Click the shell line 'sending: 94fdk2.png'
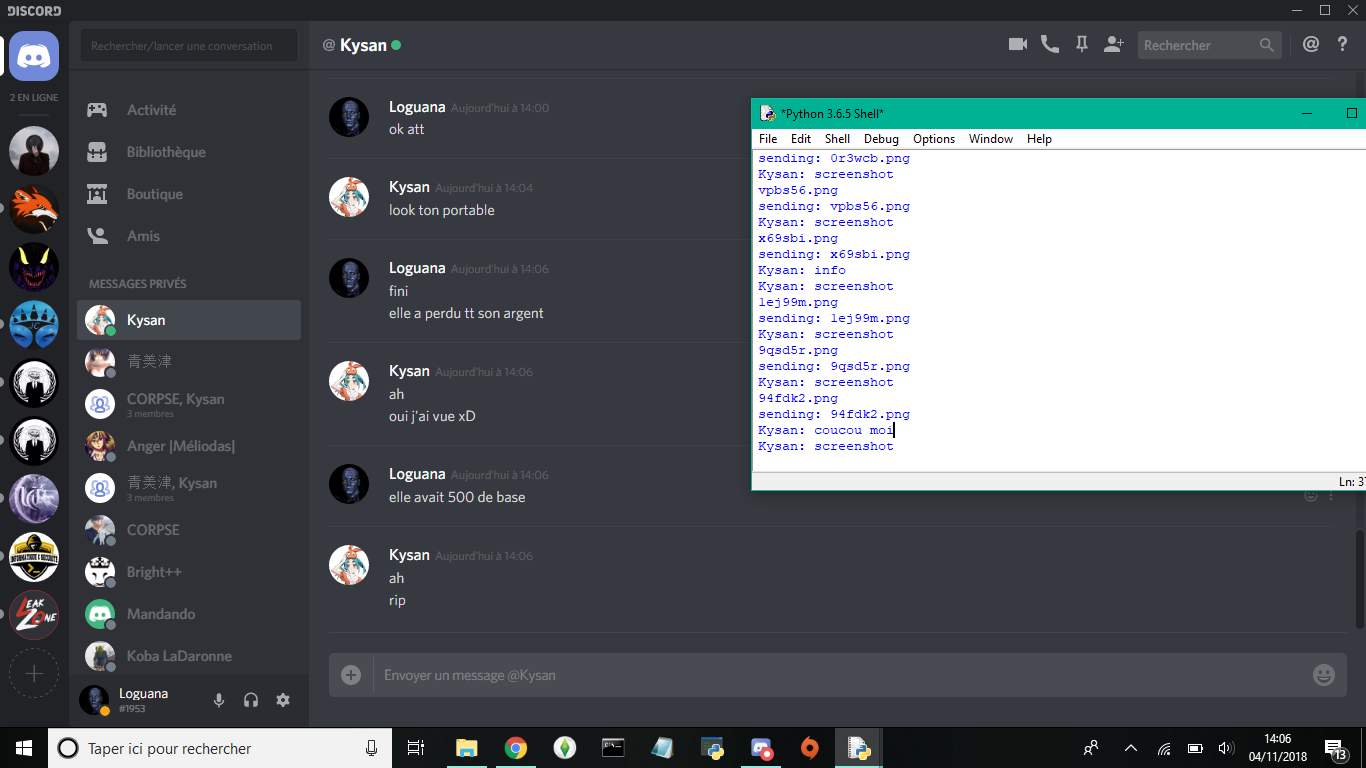Image resolution: width=1366 pixels, height=768 pixels. point(834,414)
